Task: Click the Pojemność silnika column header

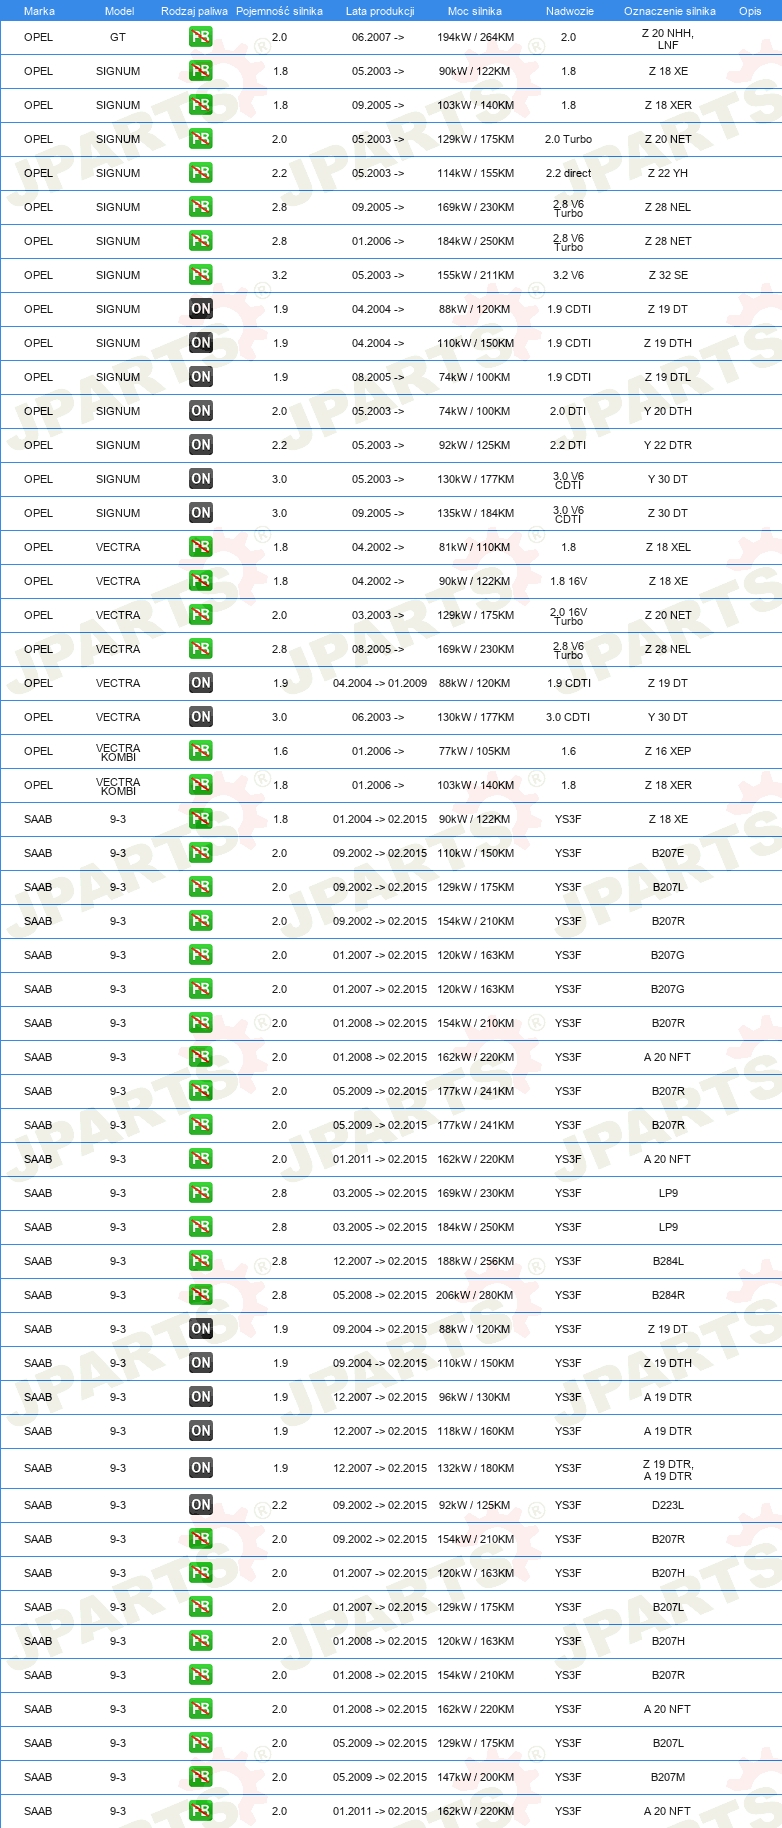Action: [x=279, y=11]
